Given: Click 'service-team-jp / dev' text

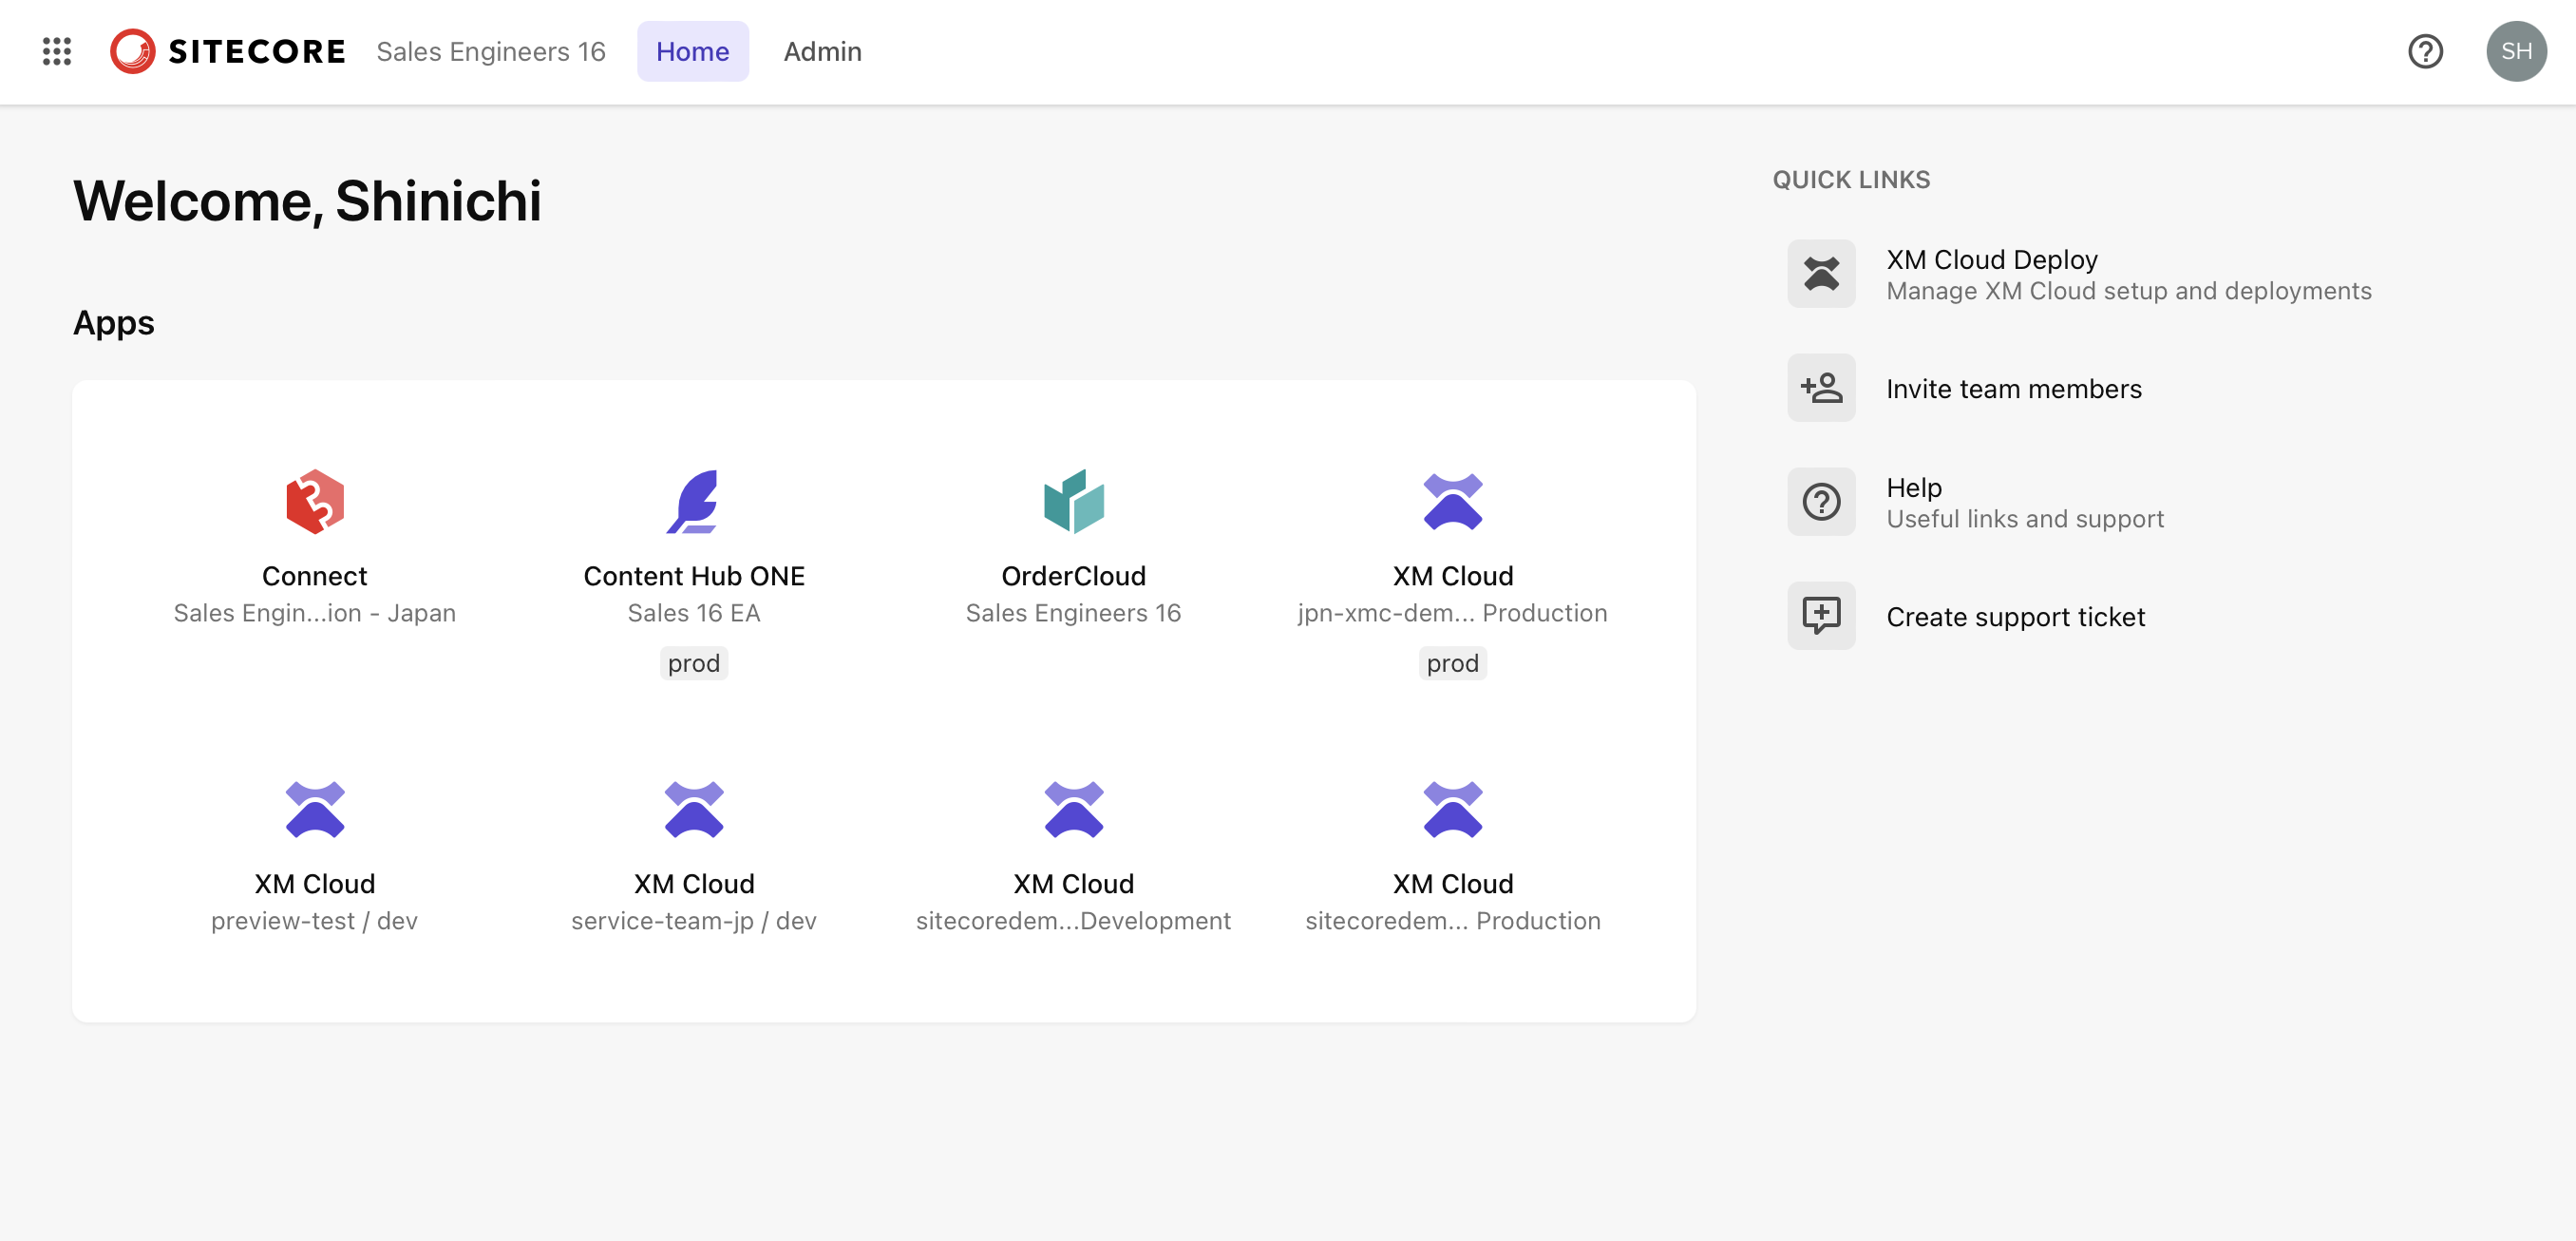Looking at the screenshot, I should tap(694, 921).
